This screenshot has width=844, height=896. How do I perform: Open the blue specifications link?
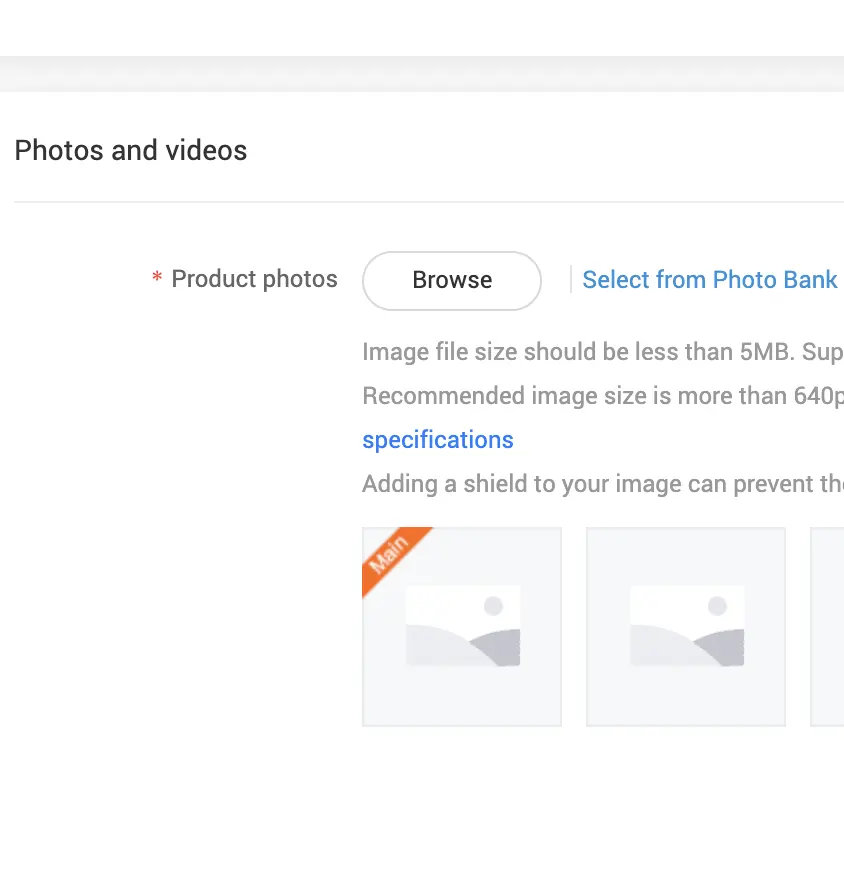pos(438,440)
